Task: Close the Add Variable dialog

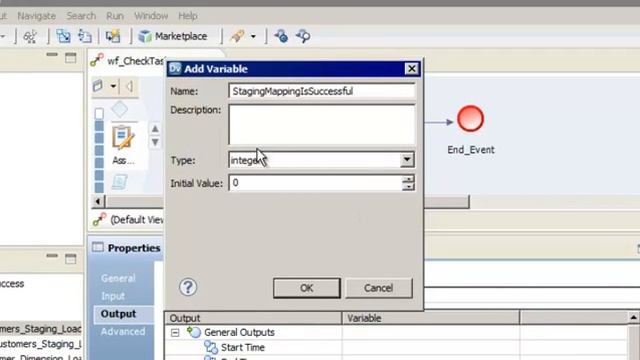Action: (x=411, y=69)
